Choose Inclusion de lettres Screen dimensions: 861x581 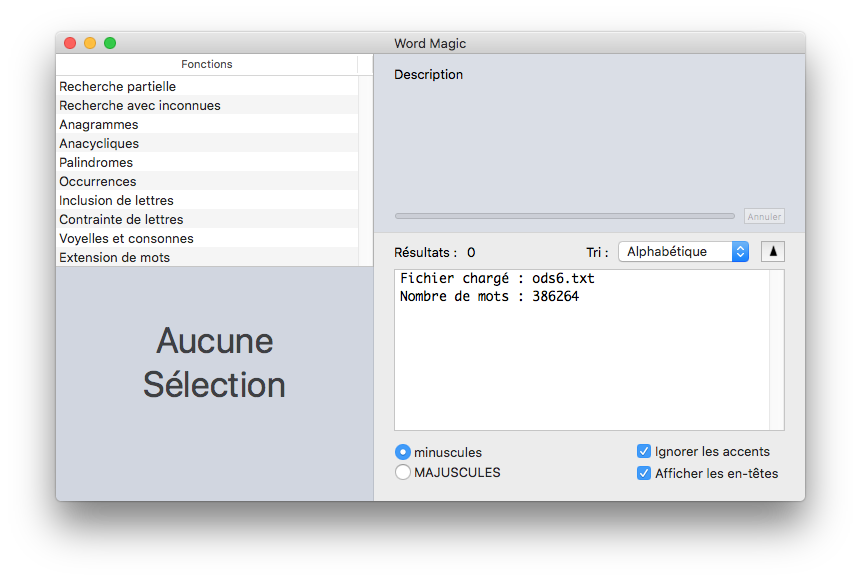116,201
